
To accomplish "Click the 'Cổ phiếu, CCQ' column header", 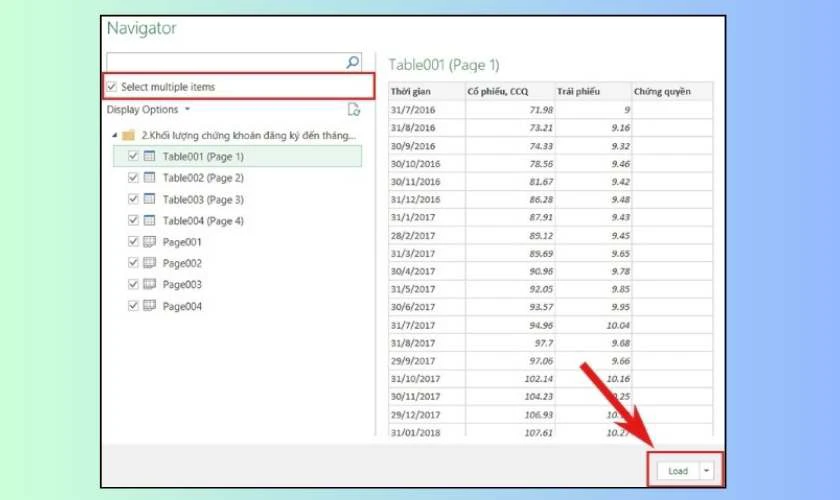I will coord(510,91).
